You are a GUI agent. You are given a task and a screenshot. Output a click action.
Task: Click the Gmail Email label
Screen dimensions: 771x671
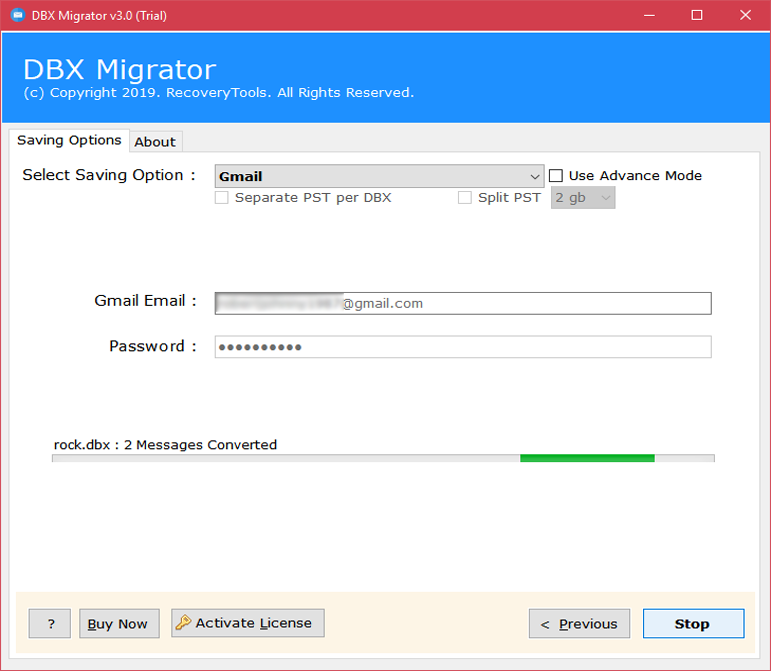pyautogui.click(x=145, y=300)
